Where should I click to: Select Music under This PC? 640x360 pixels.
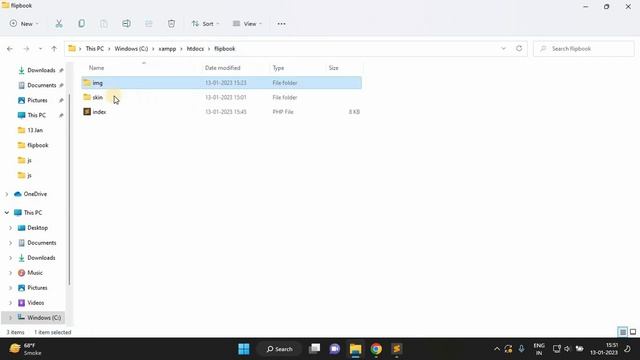pos(35,273)
